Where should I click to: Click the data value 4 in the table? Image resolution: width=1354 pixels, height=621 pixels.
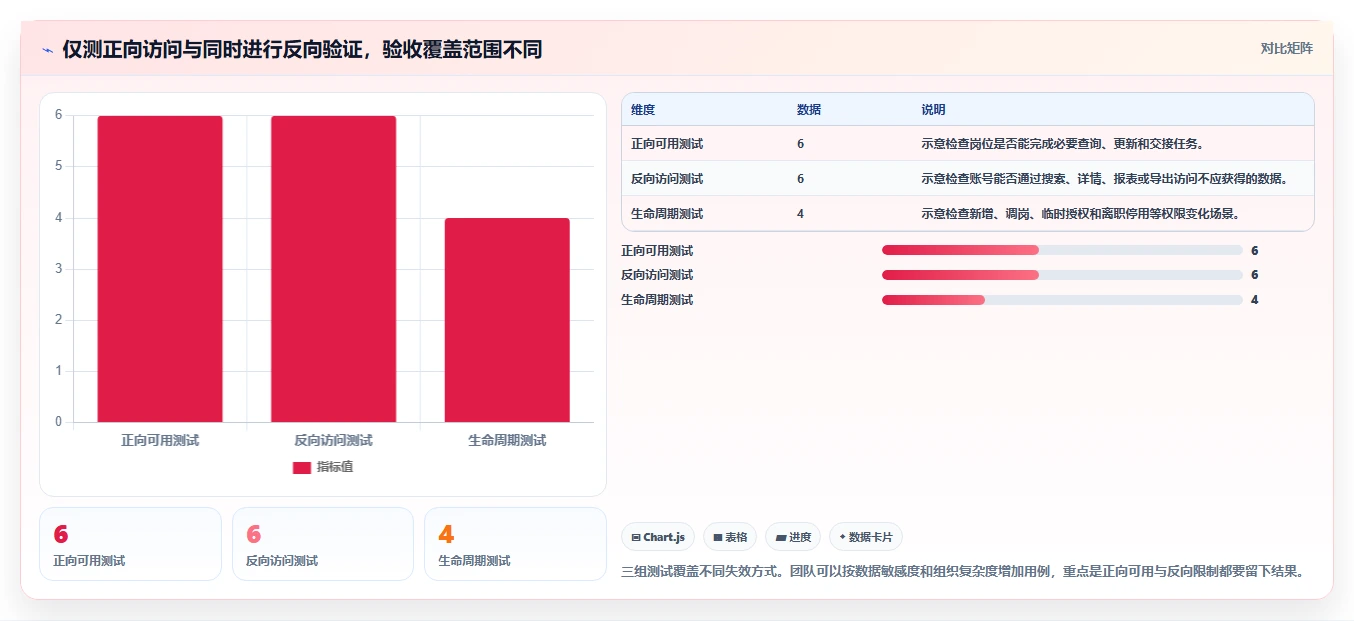801,214
